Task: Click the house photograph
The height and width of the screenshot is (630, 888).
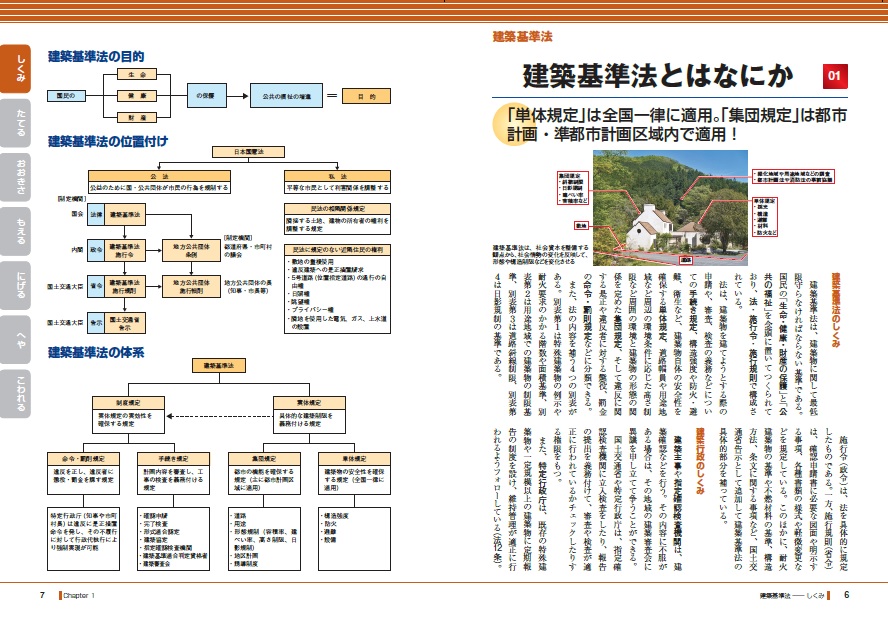Action: tap(670, 207)
